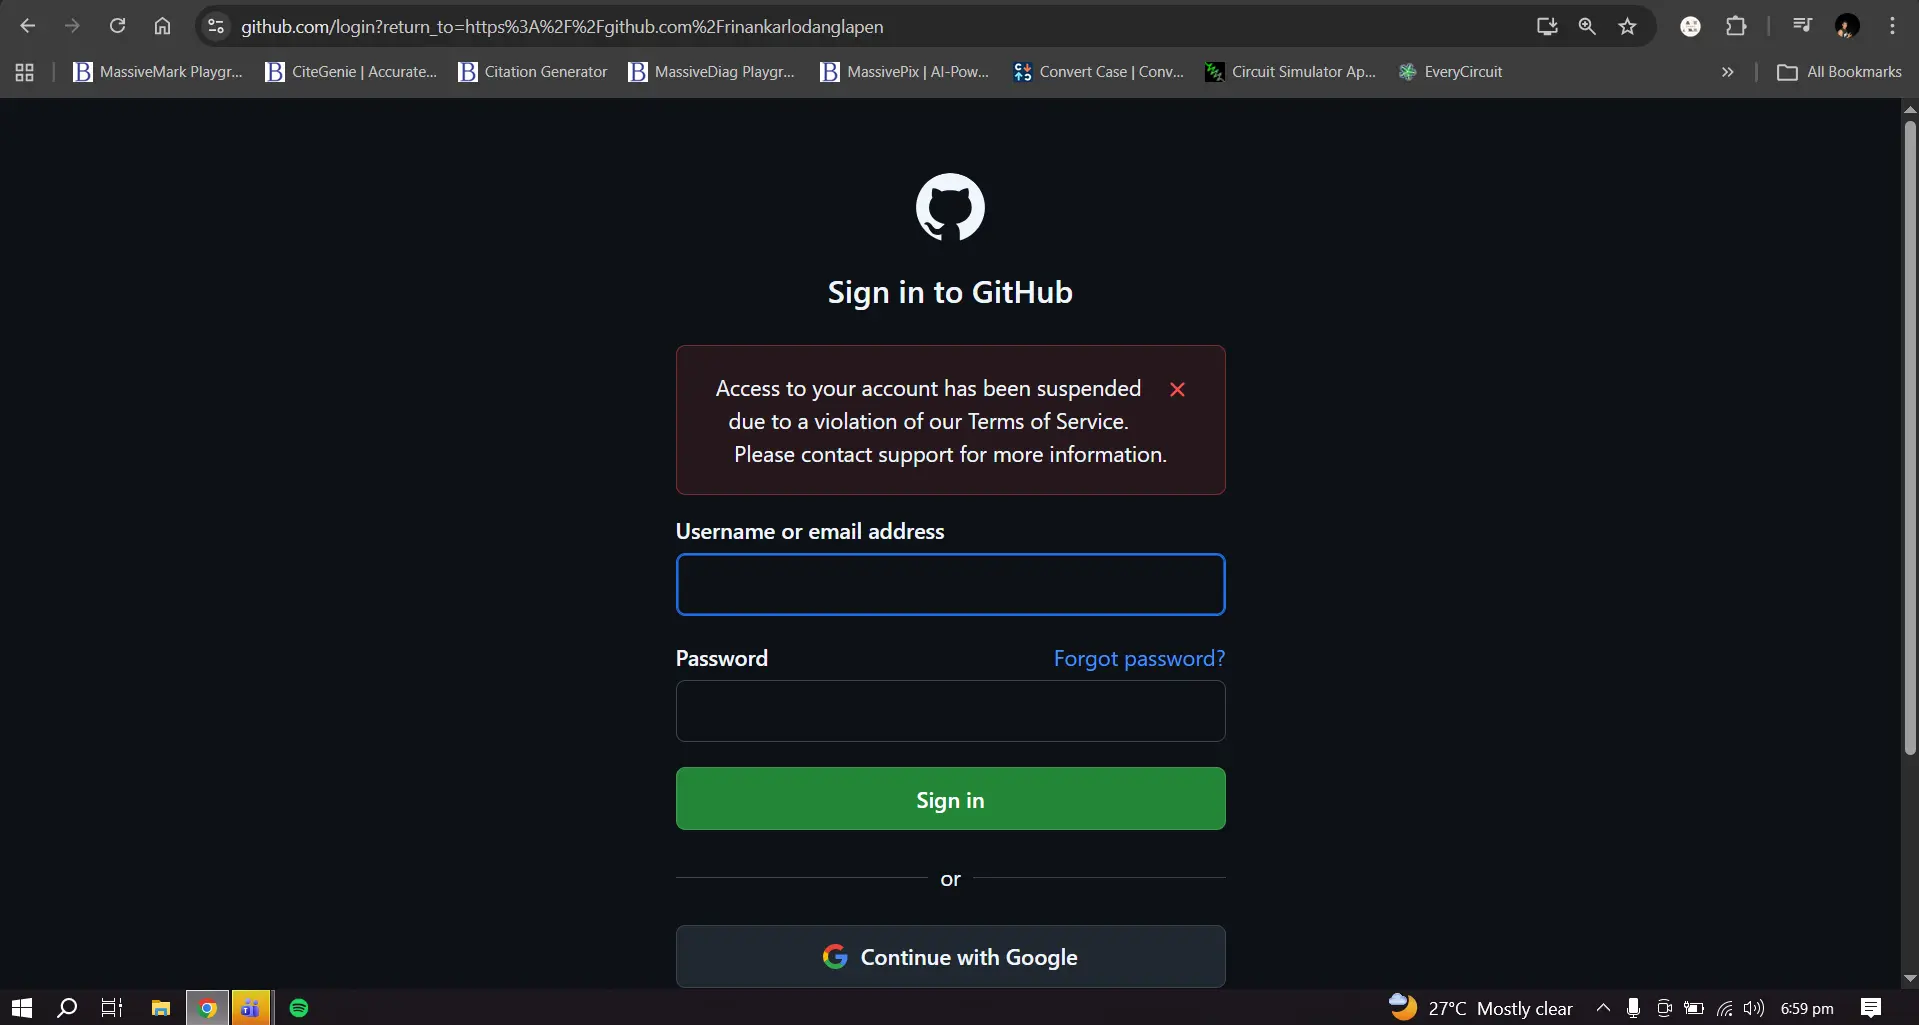
Task: Click the Forgot password? link
Action: coord(1139,658)
